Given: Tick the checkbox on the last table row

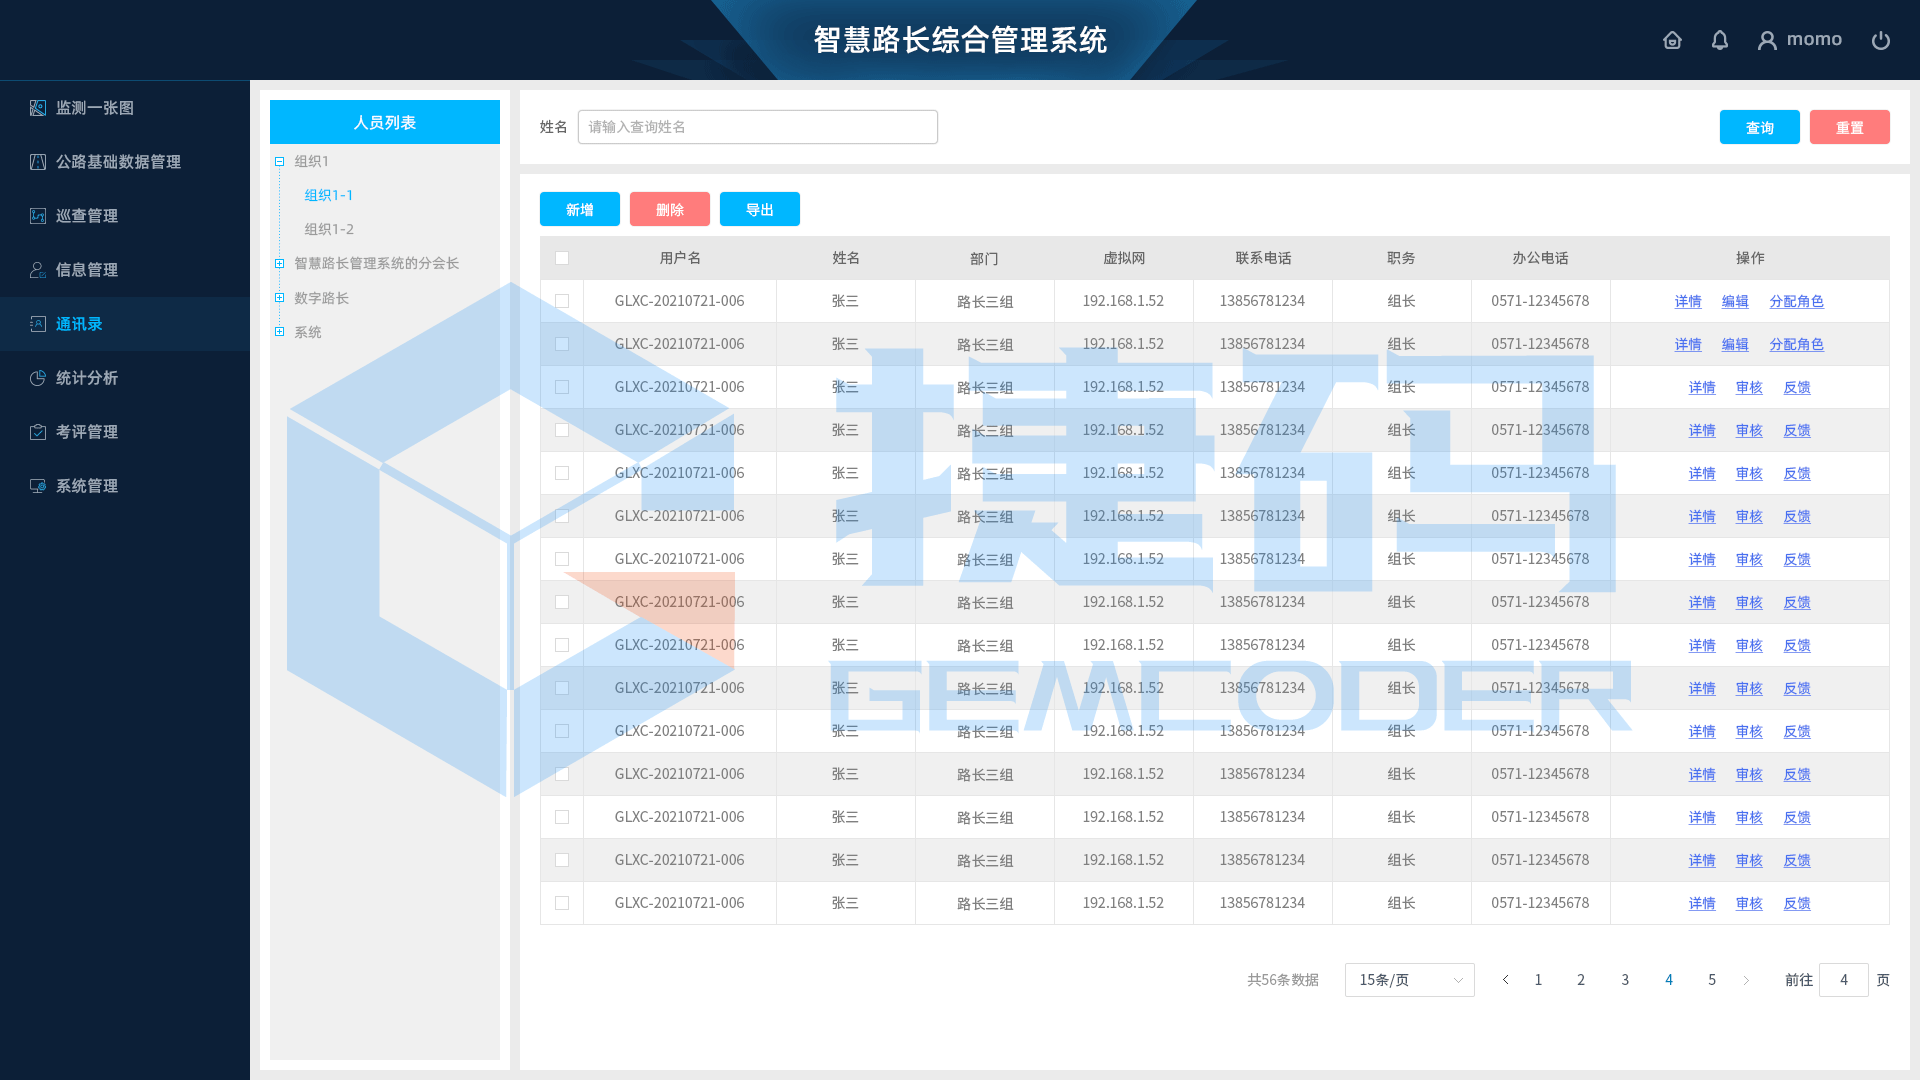Looking at the screenshot, I should 562,903.
